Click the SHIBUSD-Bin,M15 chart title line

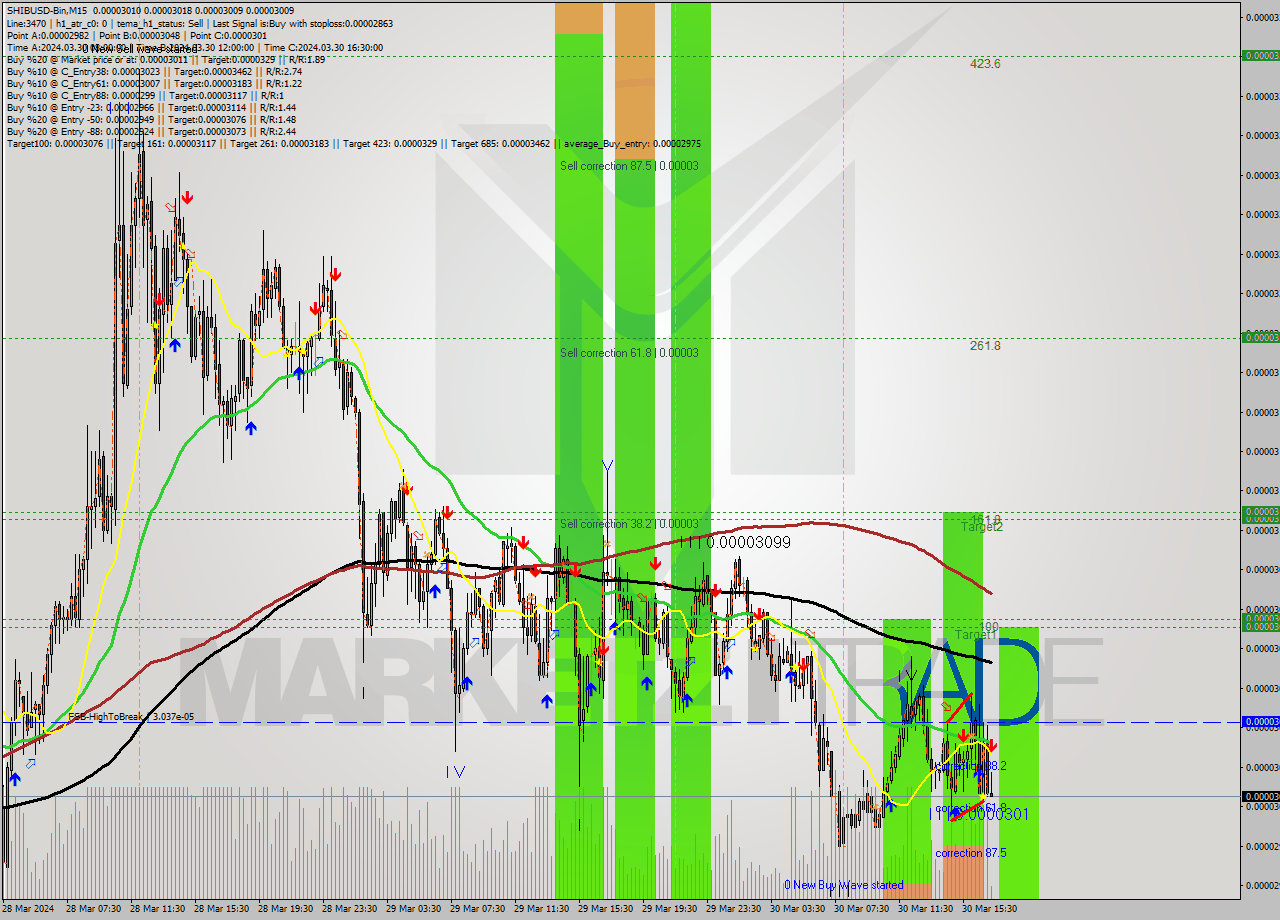(x=150, y=10)
